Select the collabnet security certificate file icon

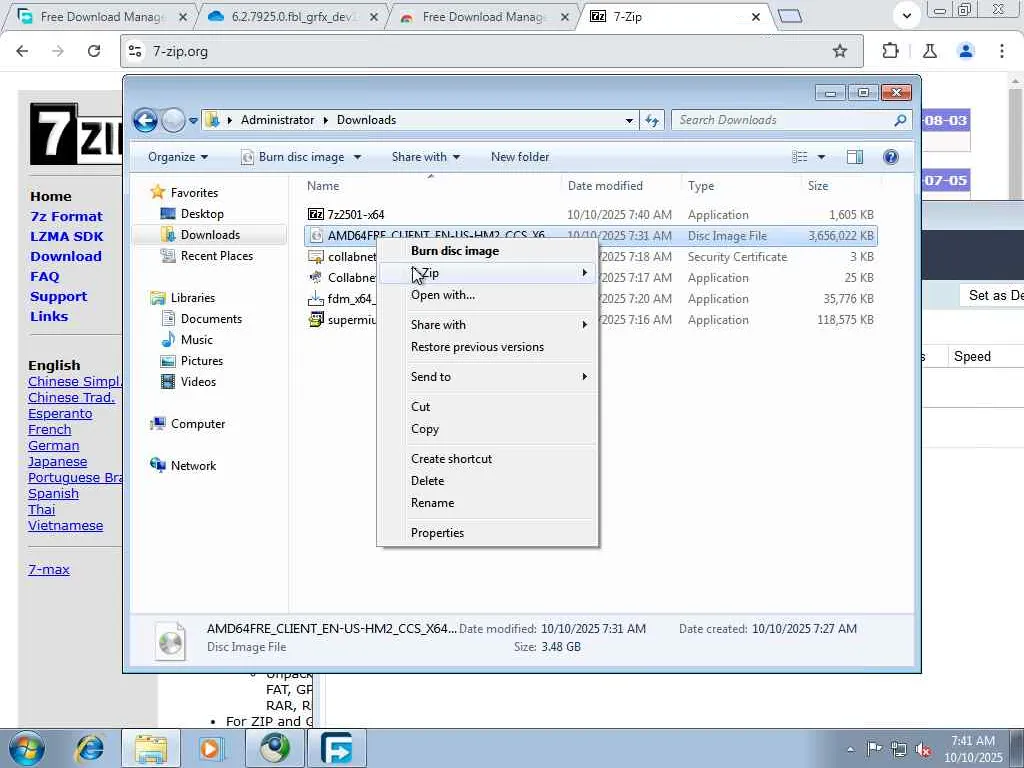tap(316, 257)
